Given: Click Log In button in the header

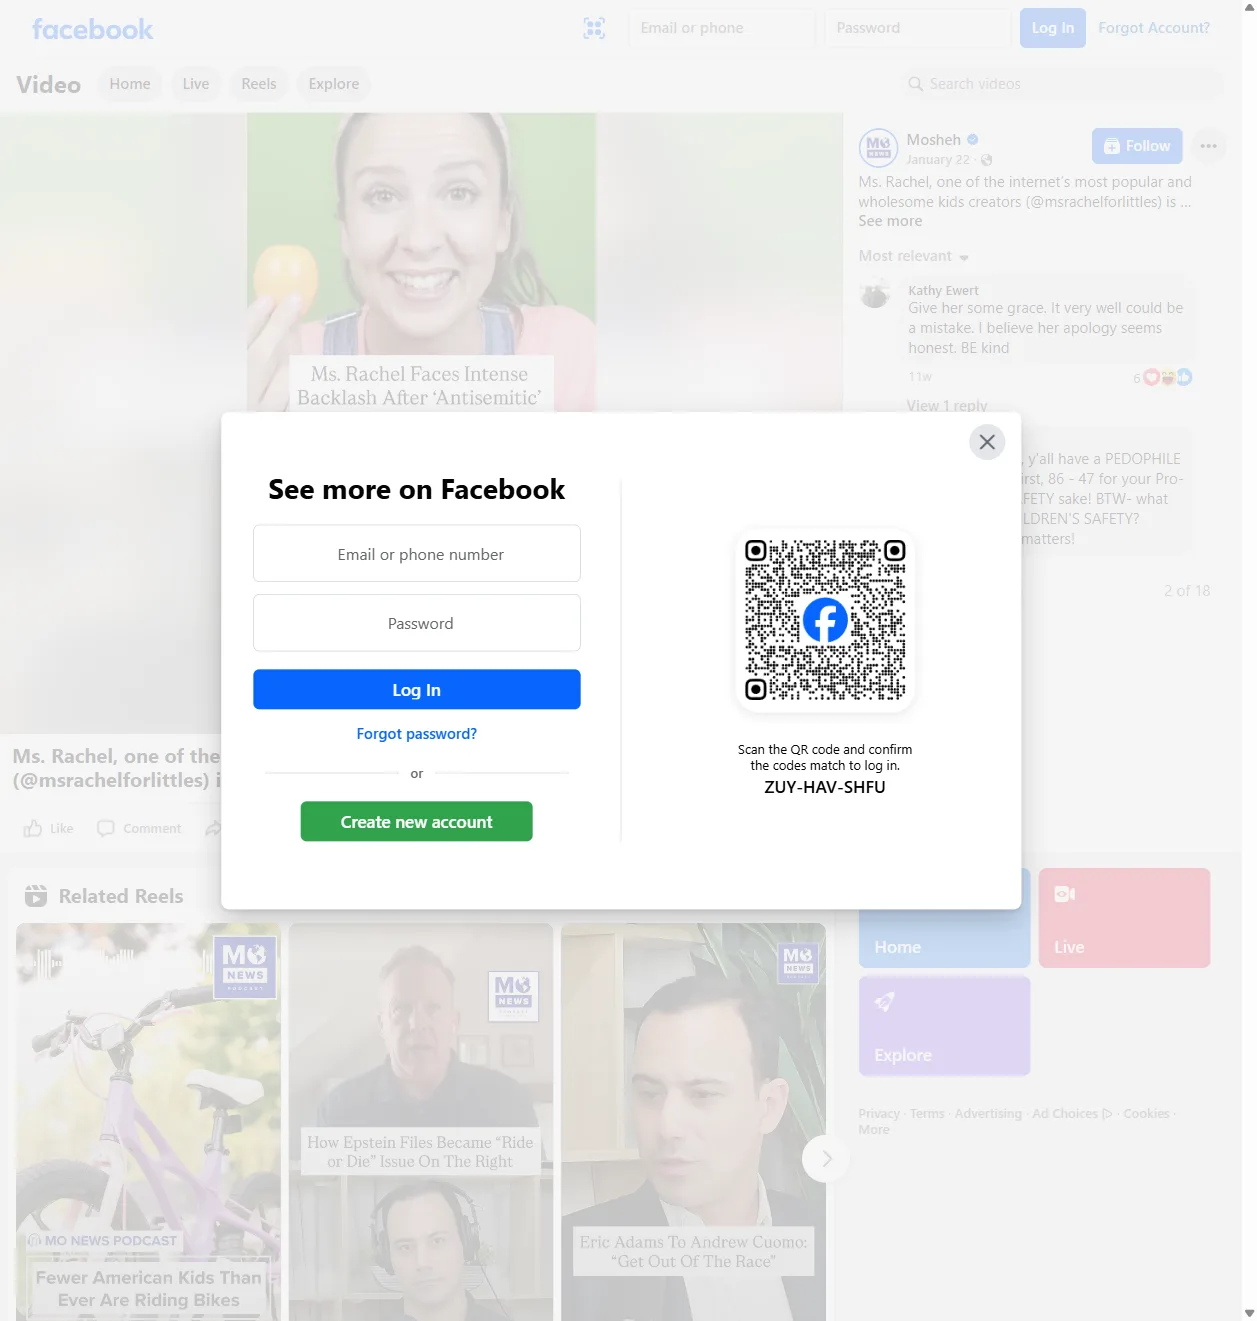Looking at the screenshot, I should point(1053,28).
